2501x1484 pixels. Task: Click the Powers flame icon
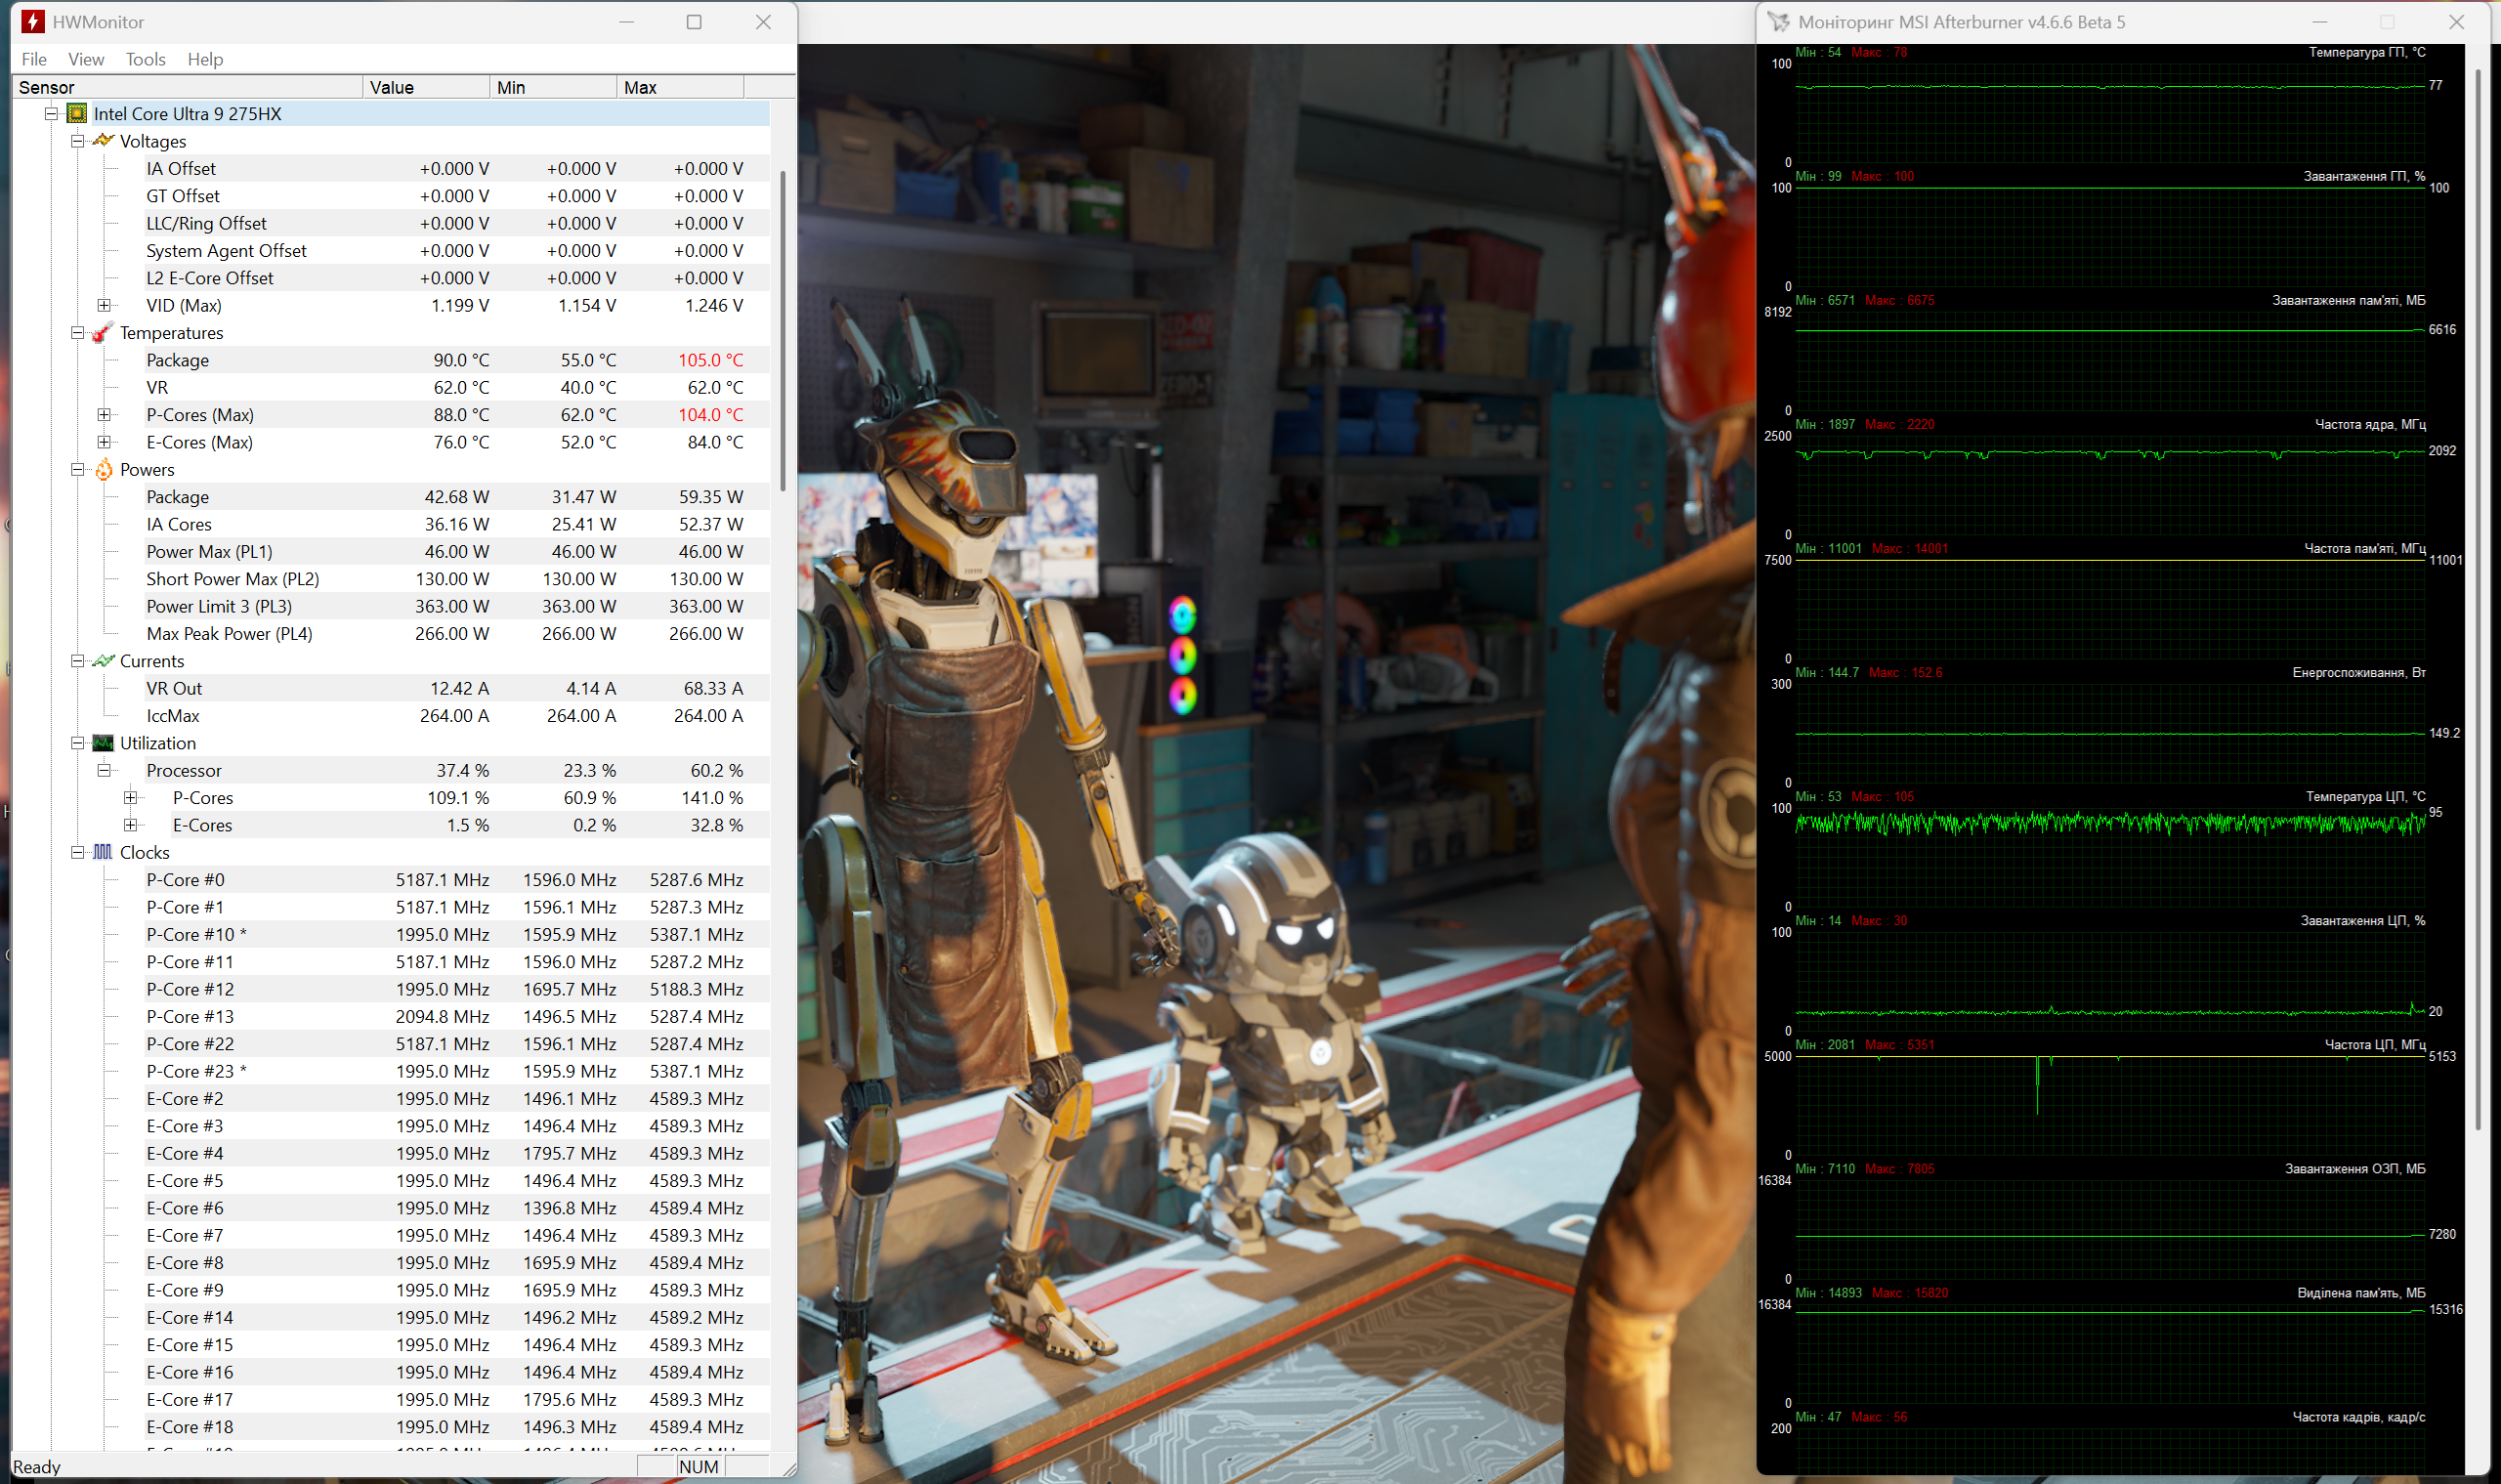click(x=103, y=469)
